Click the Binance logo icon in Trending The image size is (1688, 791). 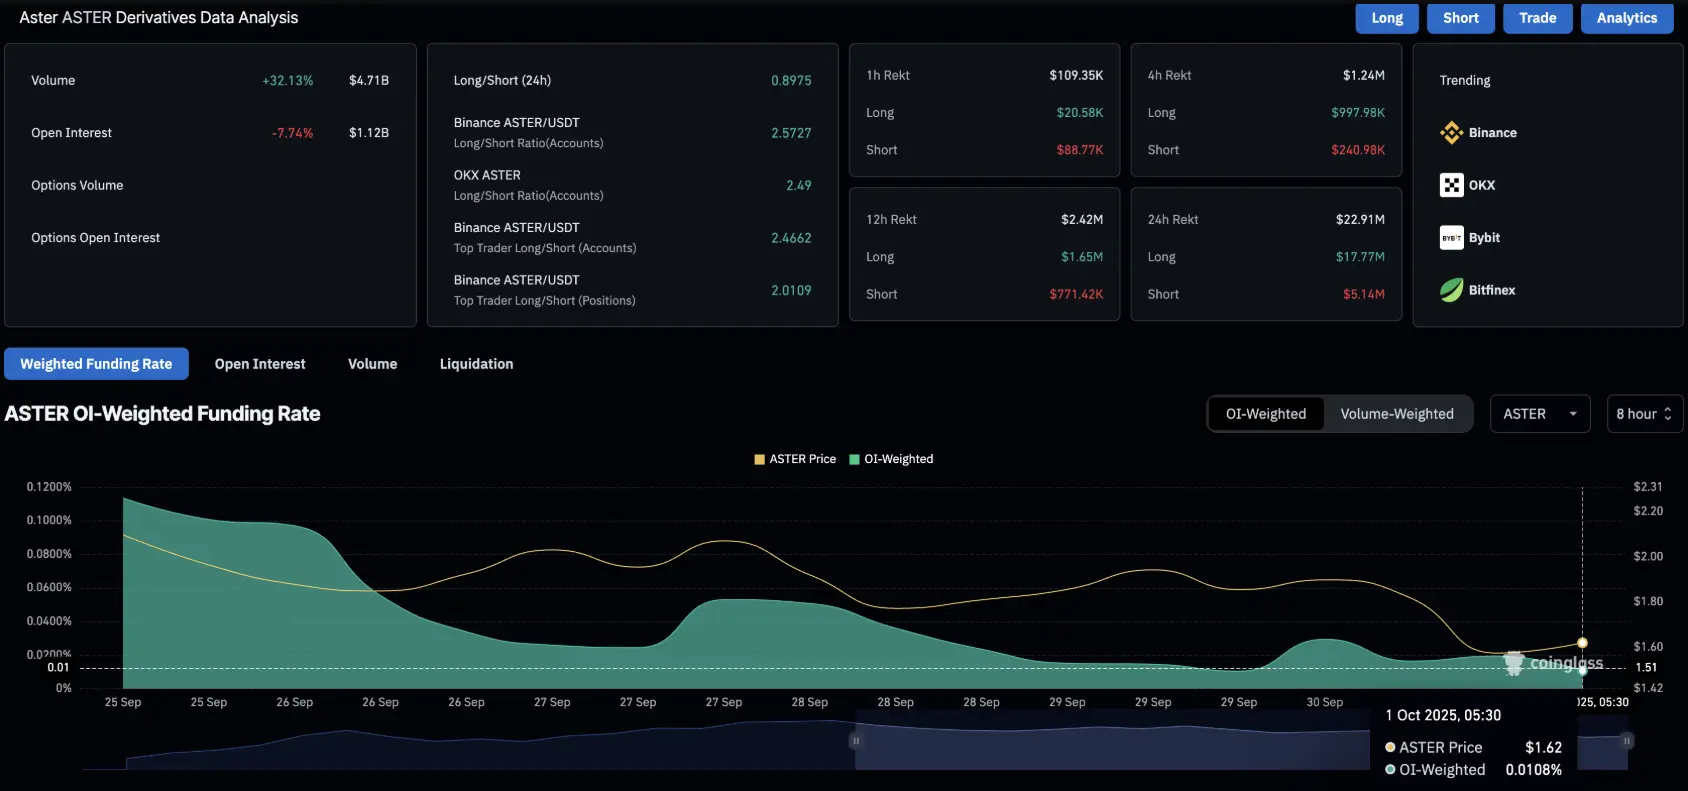[x=1451, y=133]
